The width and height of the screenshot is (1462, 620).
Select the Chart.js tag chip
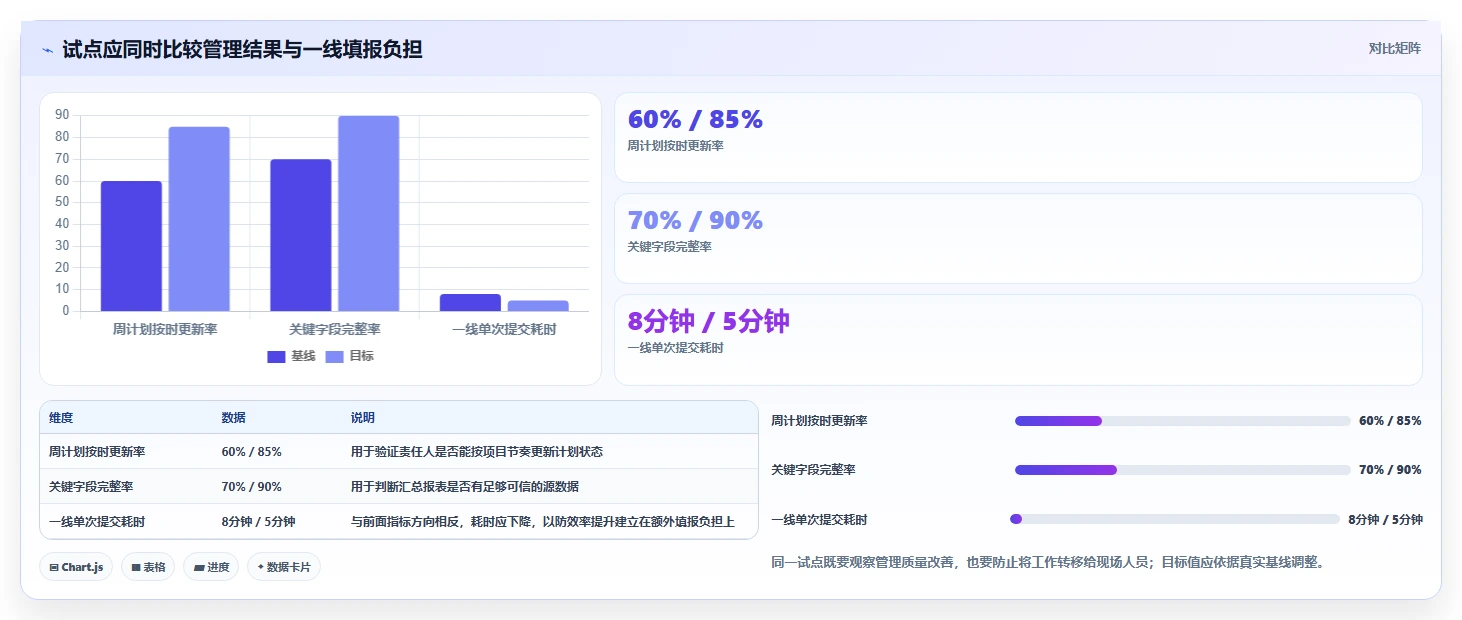point(76,567)
